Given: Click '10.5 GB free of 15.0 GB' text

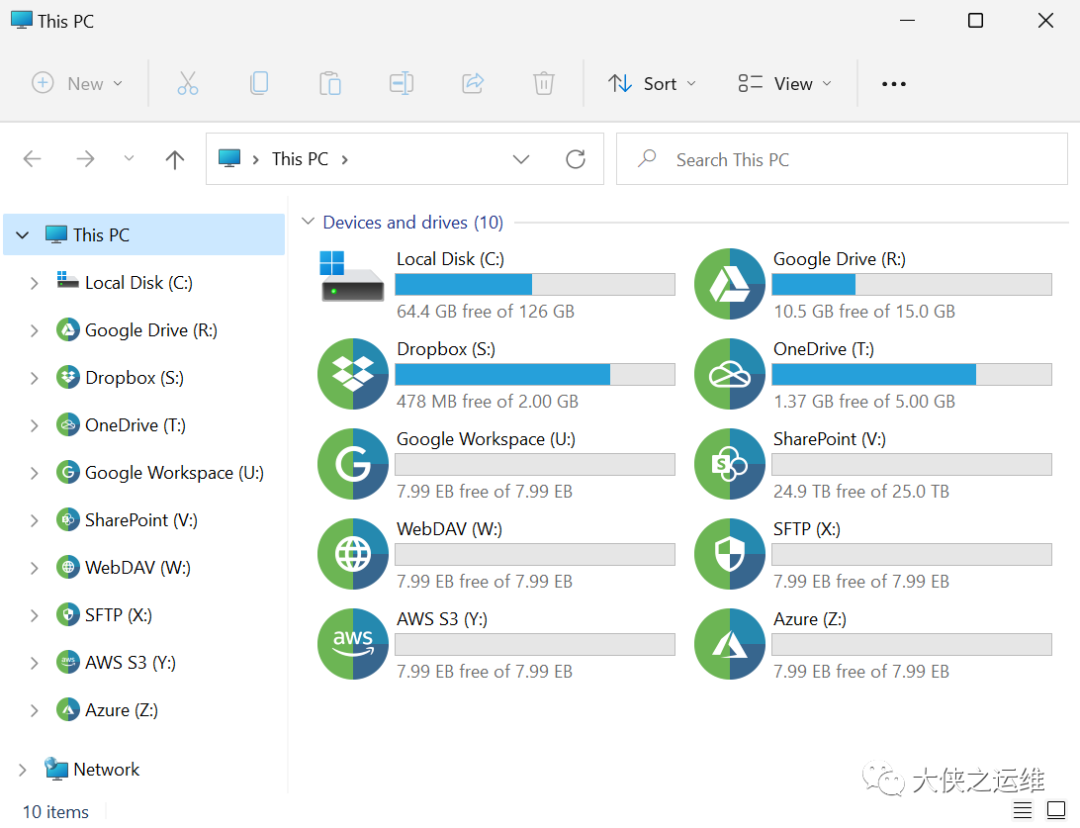Looking at the screenshot, I should pos(864,311).
